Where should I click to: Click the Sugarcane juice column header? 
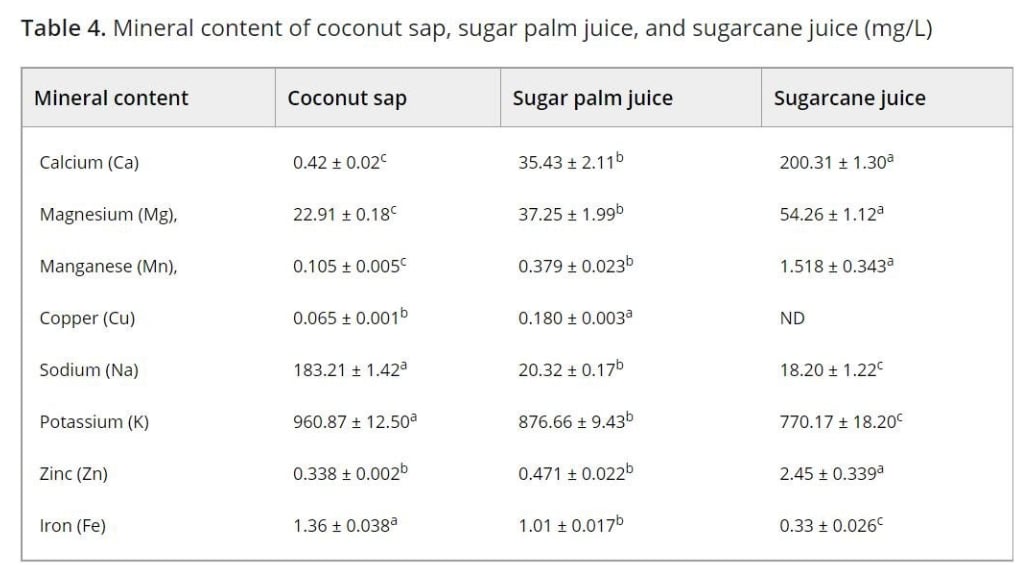point(849,98)
